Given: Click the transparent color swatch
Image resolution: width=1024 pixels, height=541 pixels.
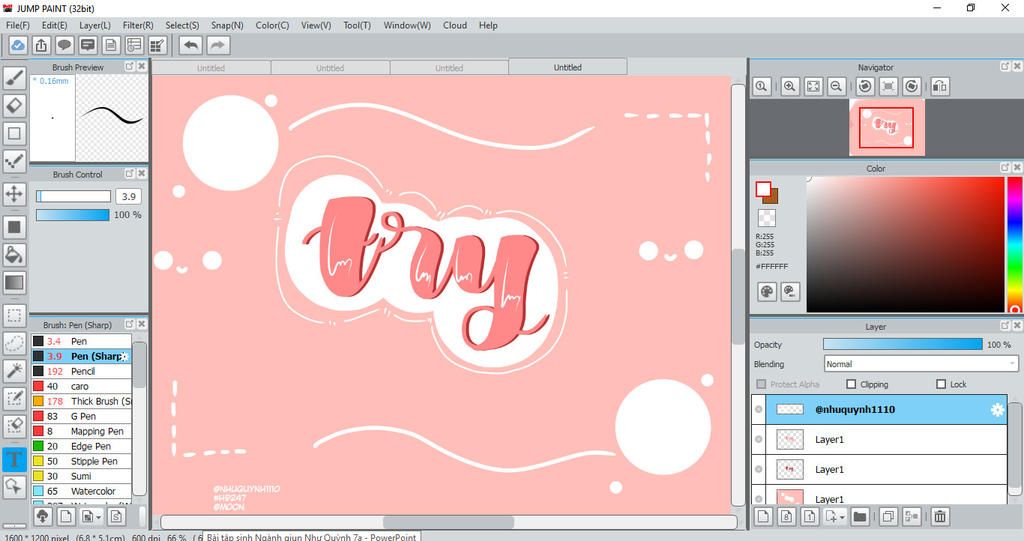Looking at the screenshot, I should tap(767, 218).
